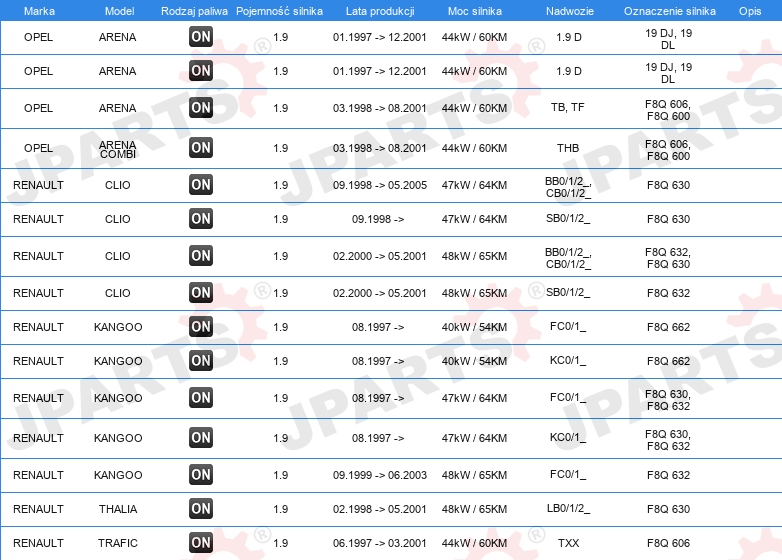Click 48kW / 65KM in the Thalia row
Viewport: 782px width, 560px height.
pyautogui.click(x=474, y=509)
